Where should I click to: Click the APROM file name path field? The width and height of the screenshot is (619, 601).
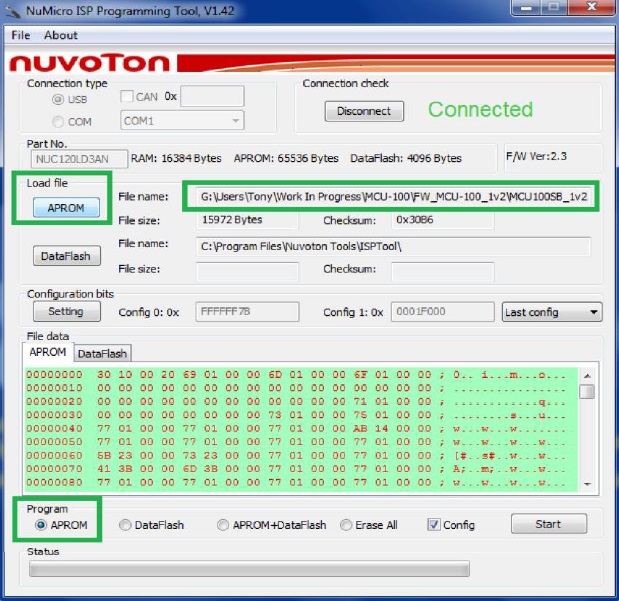coord(393,197)
